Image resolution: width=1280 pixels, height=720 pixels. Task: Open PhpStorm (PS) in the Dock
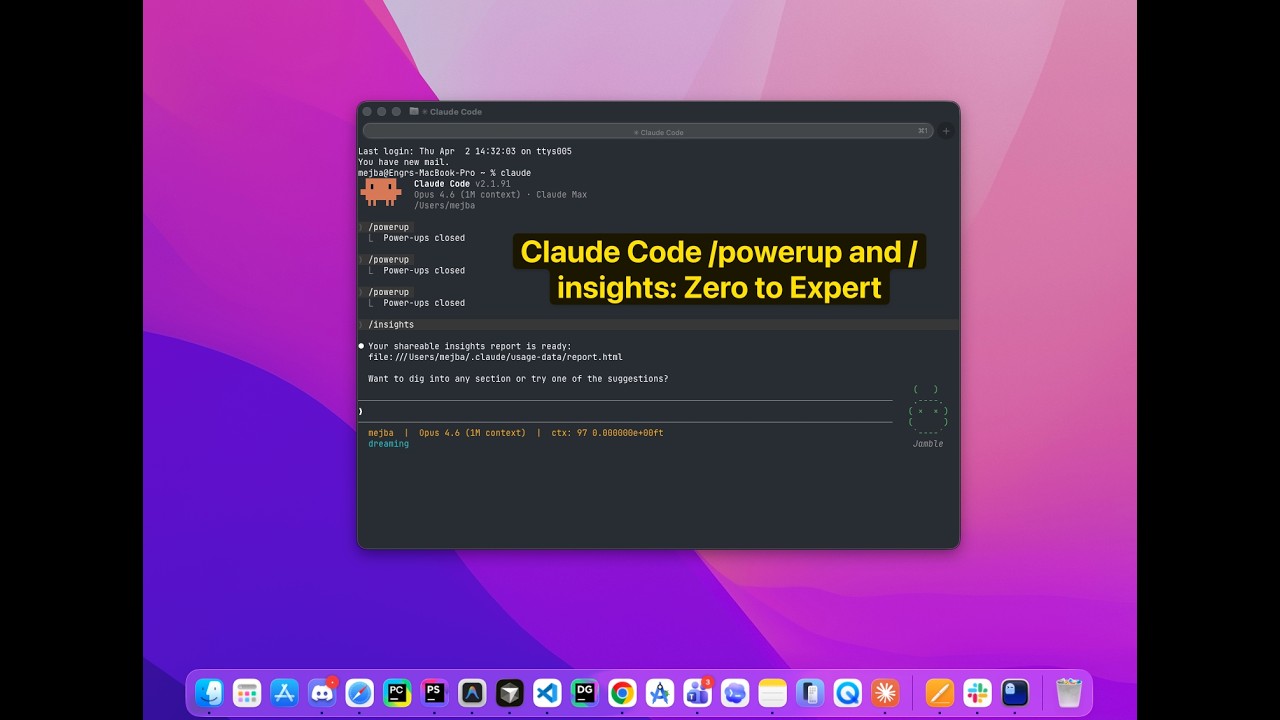pos(434,692)
